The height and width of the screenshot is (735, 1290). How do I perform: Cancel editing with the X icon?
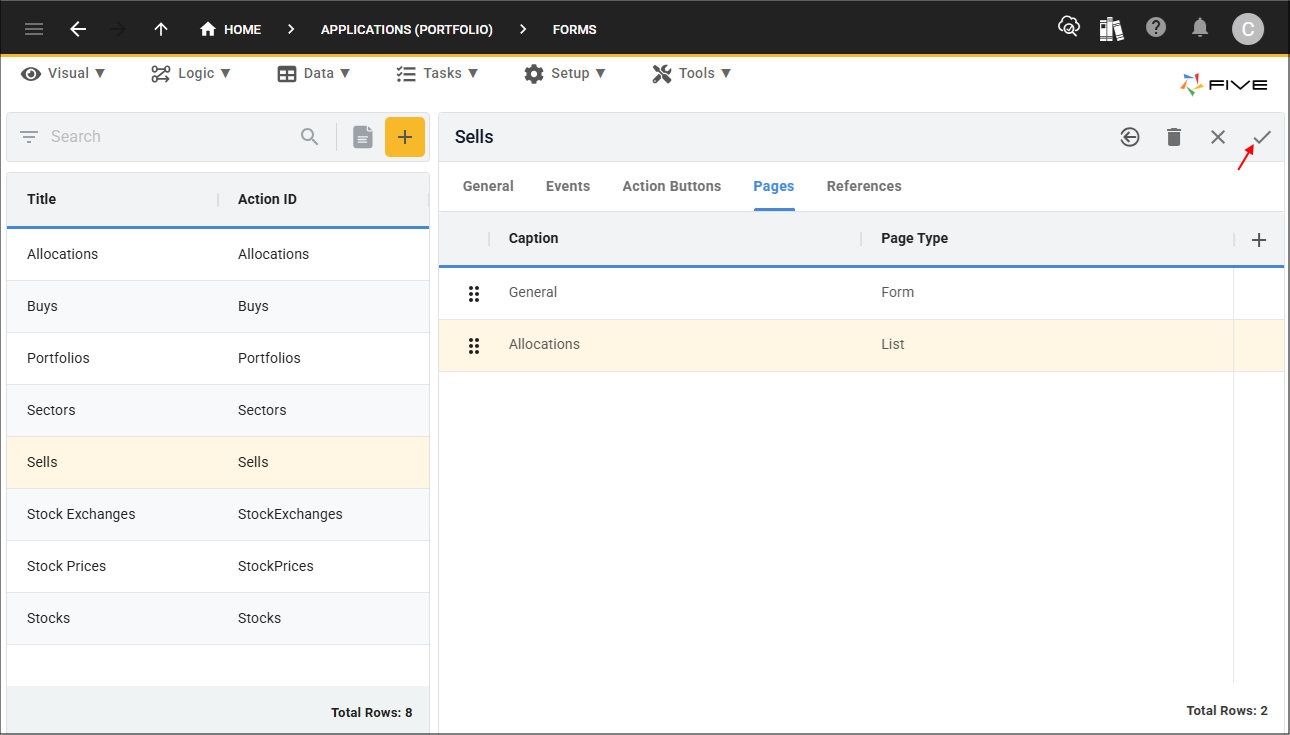click(x=1218, y=137)
